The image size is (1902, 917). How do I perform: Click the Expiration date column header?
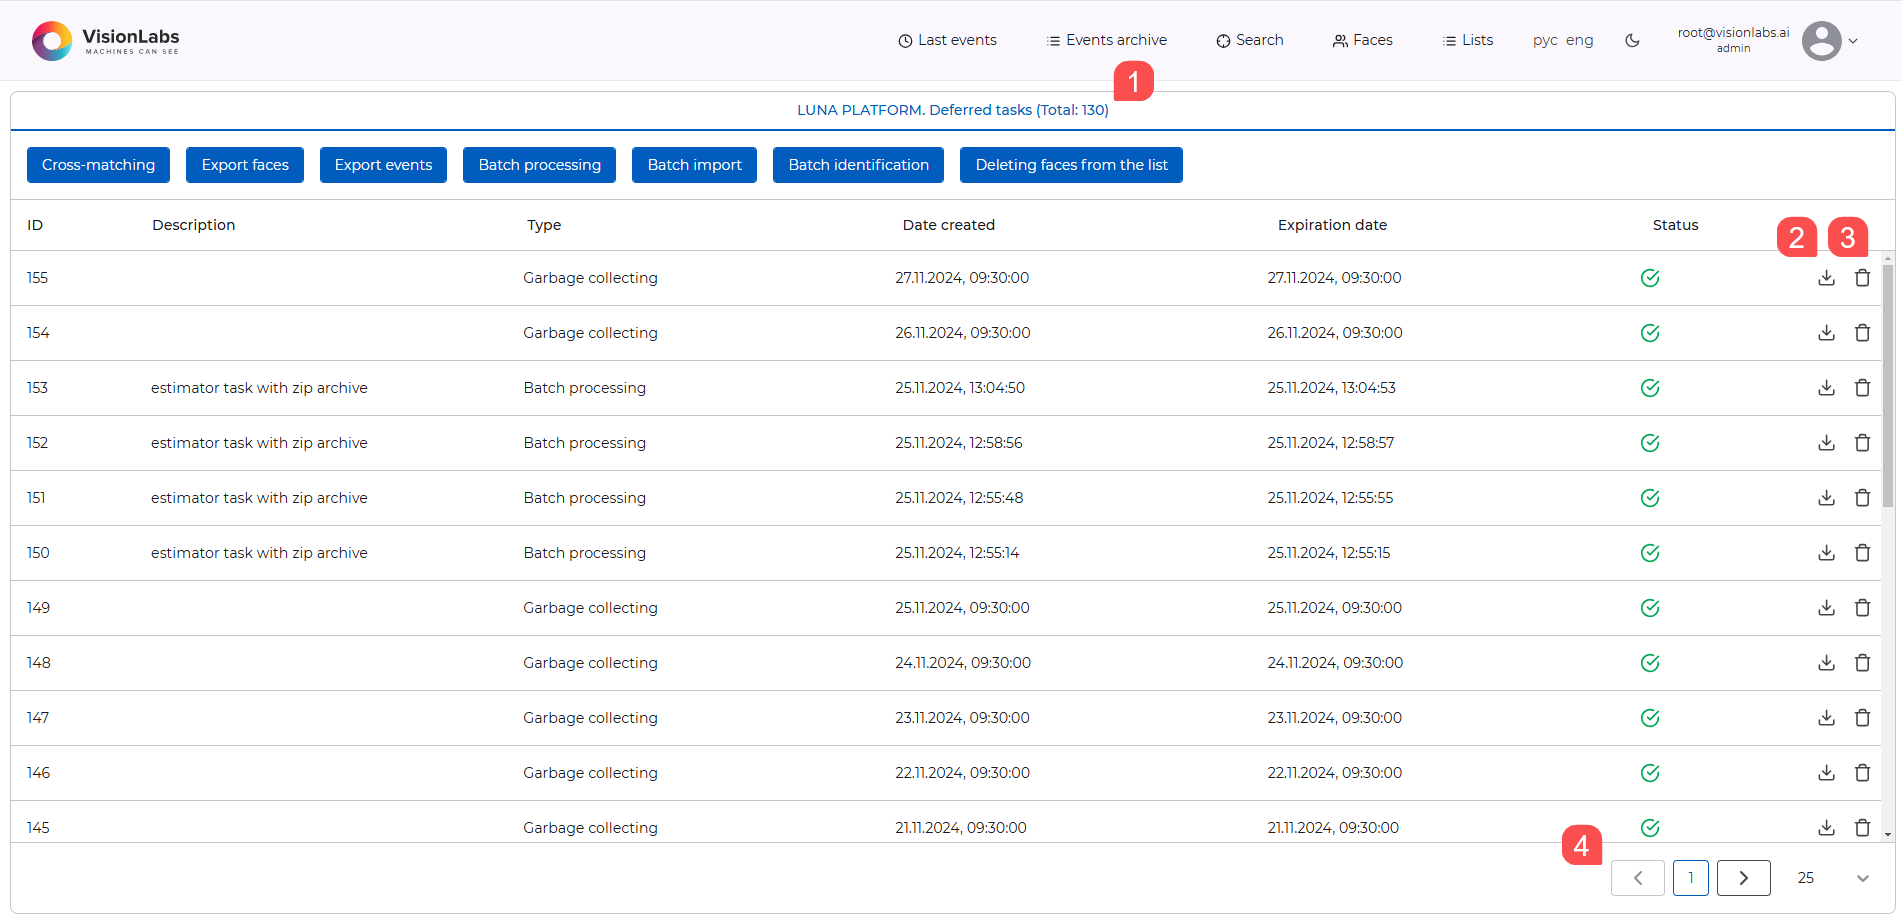click(1332, 225)
